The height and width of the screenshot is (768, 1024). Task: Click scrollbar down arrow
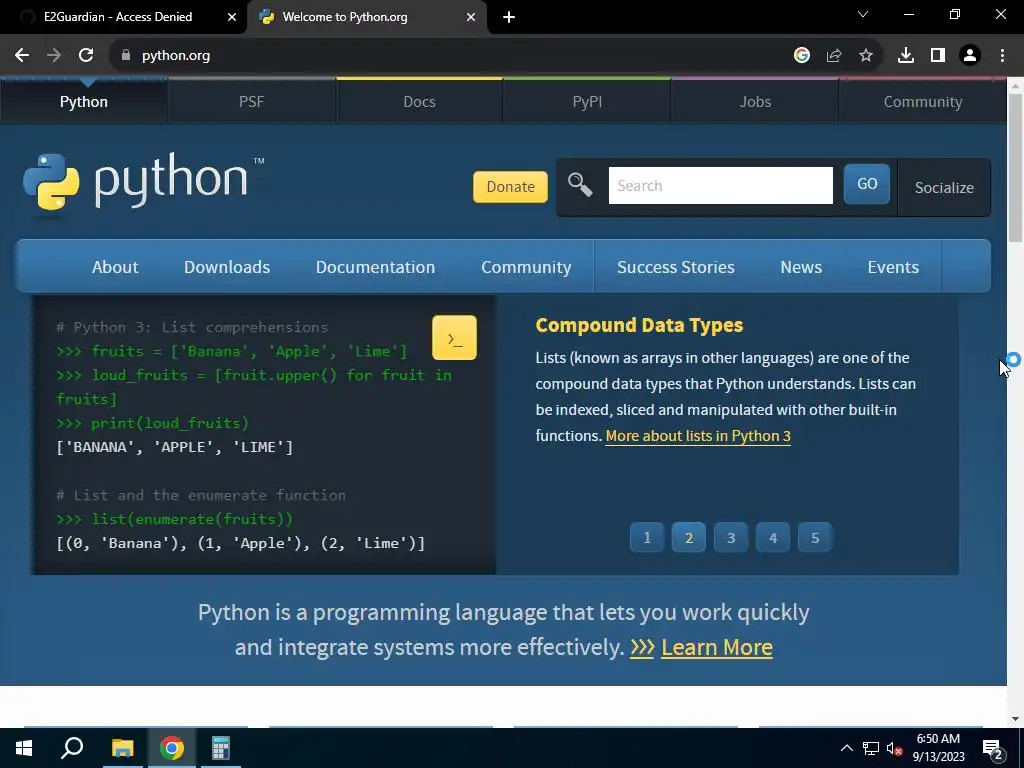click(x=1016, y=719)
